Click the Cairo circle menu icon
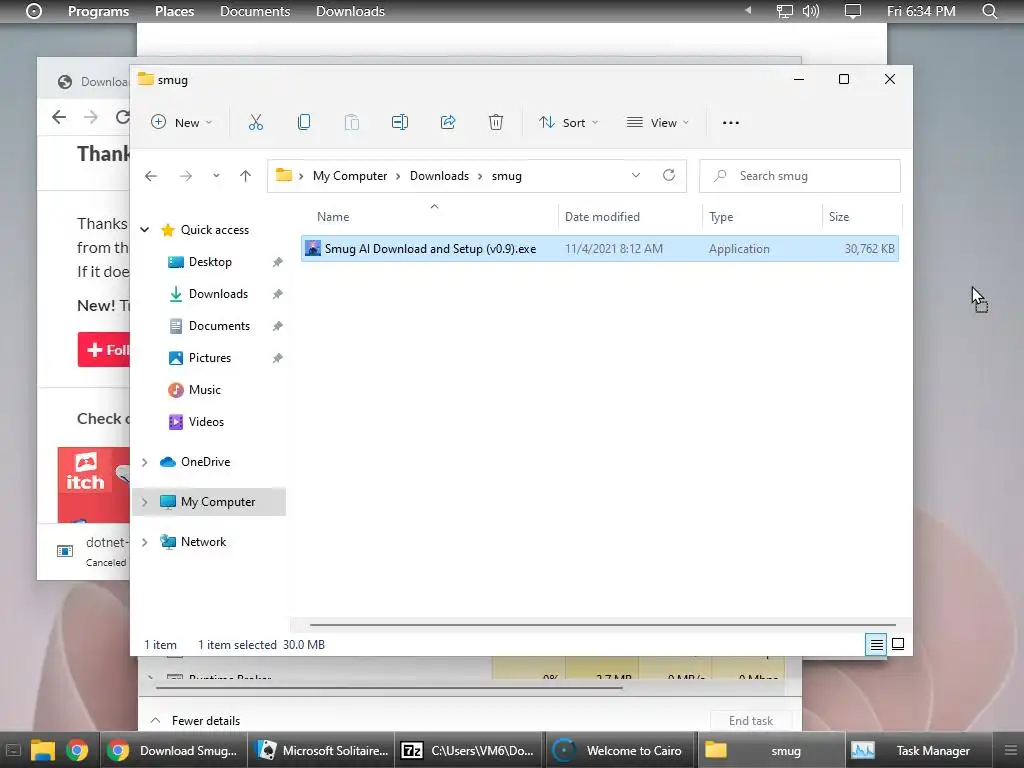1024x768 pixels. (34, 11)
